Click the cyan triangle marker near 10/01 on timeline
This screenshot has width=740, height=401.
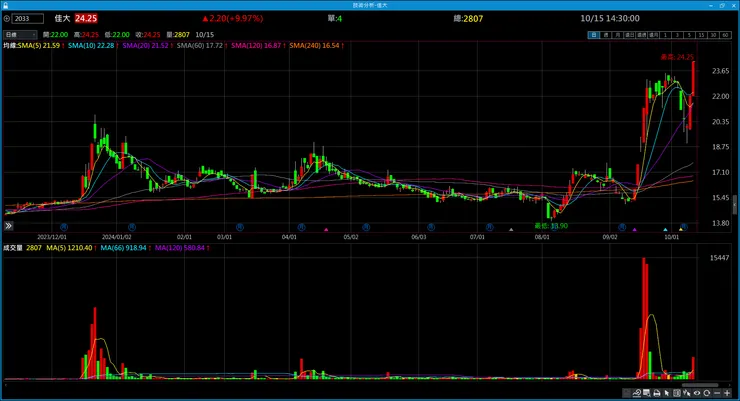coord(665,230)
